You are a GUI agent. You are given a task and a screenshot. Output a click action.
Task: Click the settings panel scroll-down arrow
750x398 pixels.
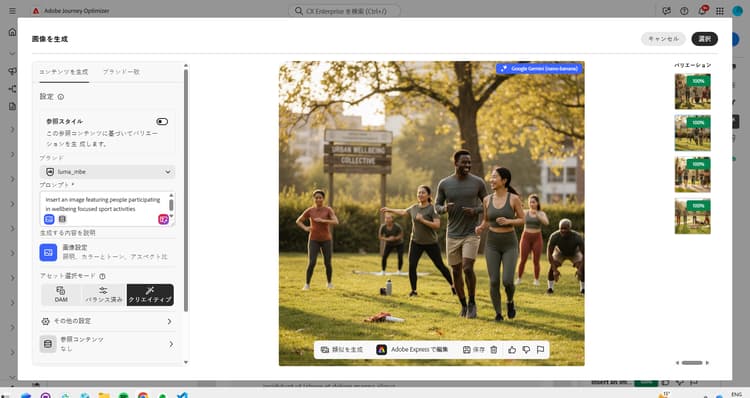click(186, 363)
